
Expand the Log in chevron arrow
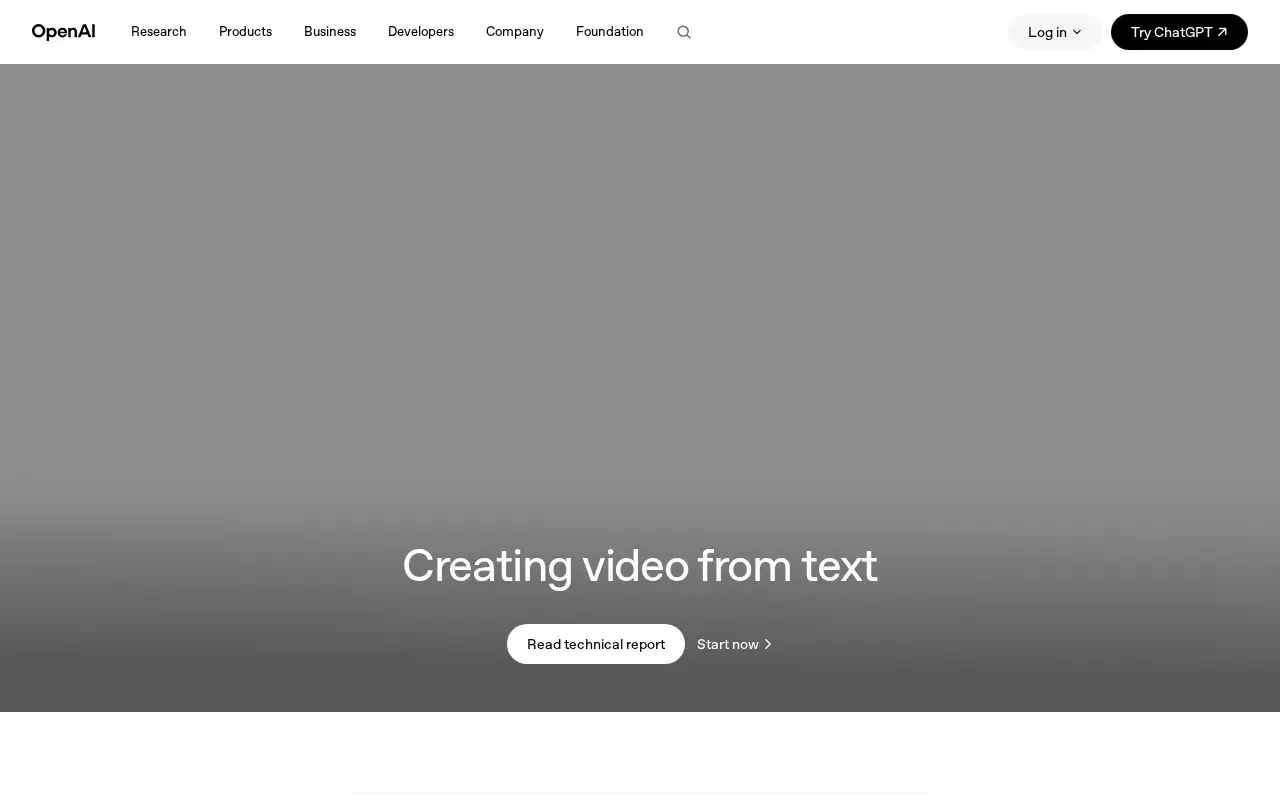(1077, 32)
